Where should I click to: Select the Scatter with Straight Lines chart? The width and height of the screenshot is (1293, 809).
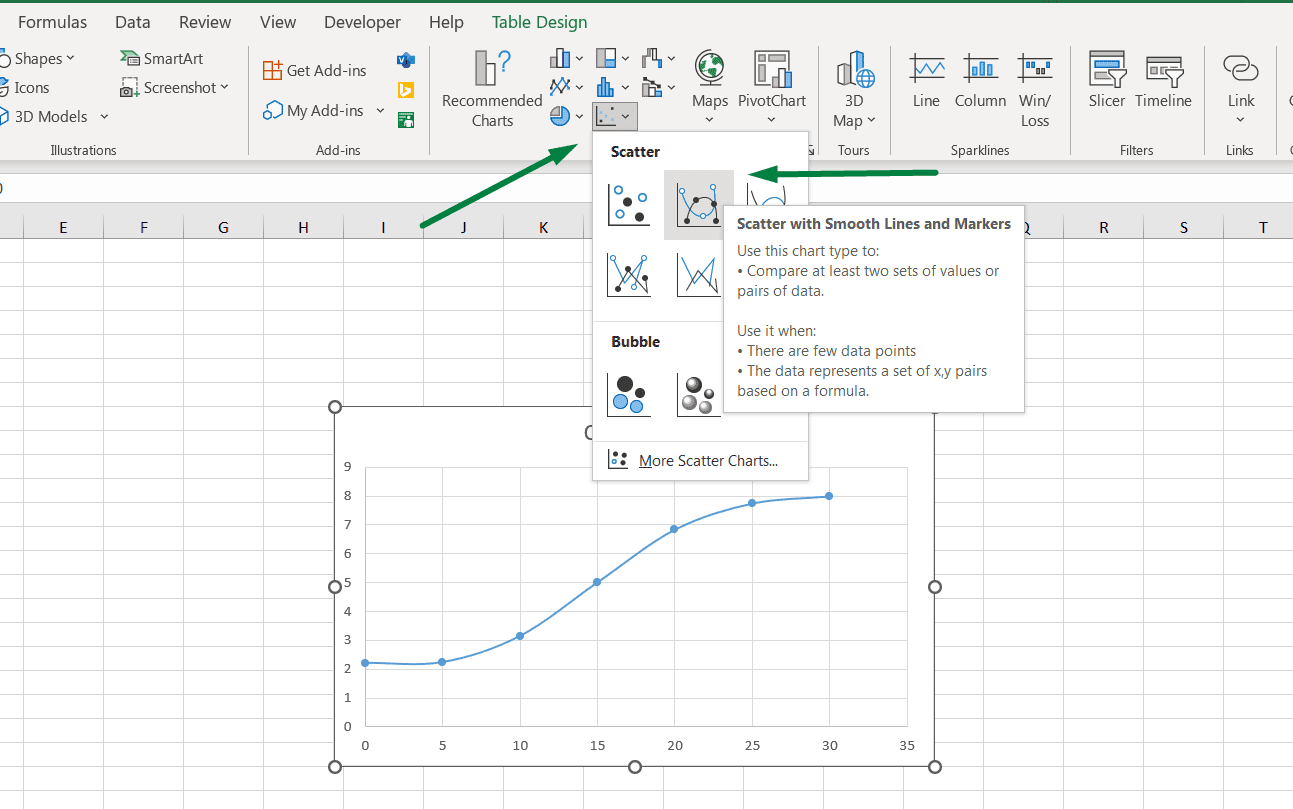[698, 275]
